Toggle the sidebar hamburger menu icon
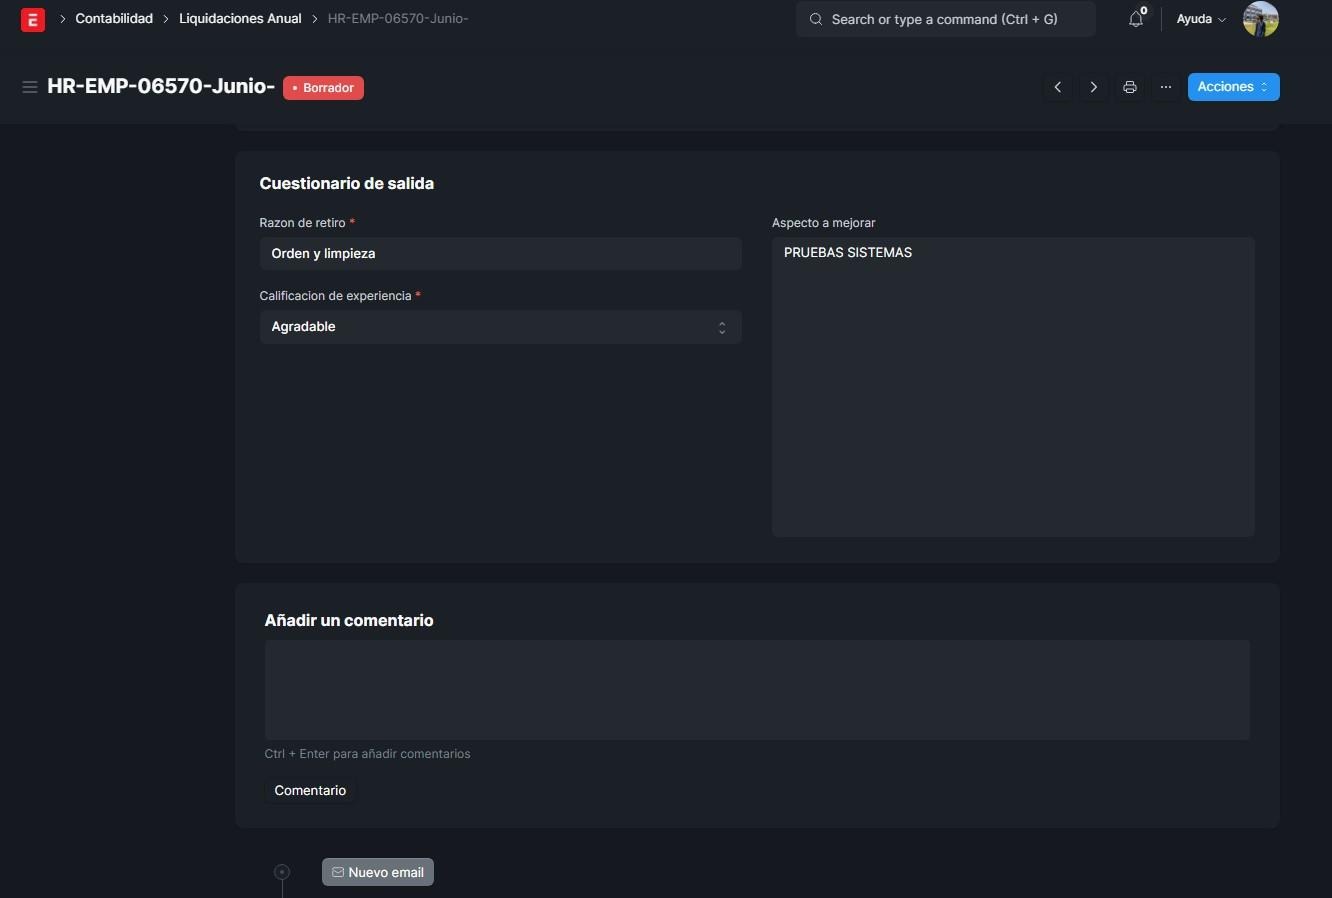Screen dimensions: 1332x898 click(x=30, y=87)
